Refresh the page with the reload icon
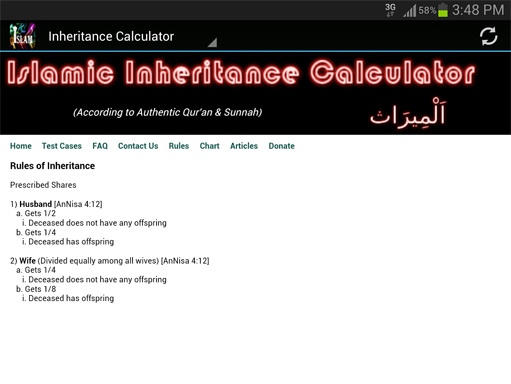511x384 pixels. 488,36
